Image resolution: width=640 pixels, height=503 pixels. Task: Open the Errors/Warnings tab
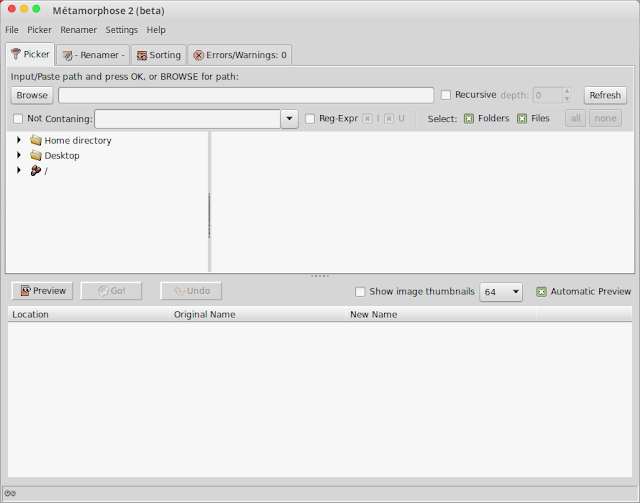240,55
